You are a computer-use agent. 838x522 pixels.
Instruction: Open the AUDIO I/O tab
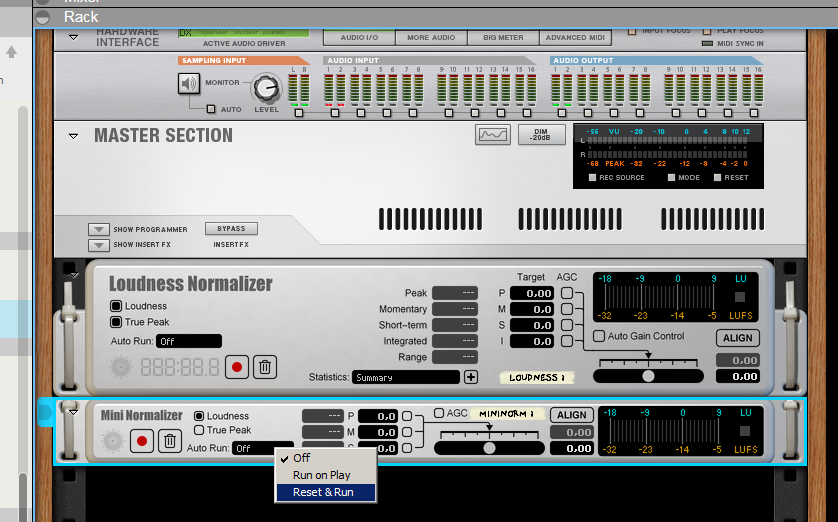[x=359, y=37]
